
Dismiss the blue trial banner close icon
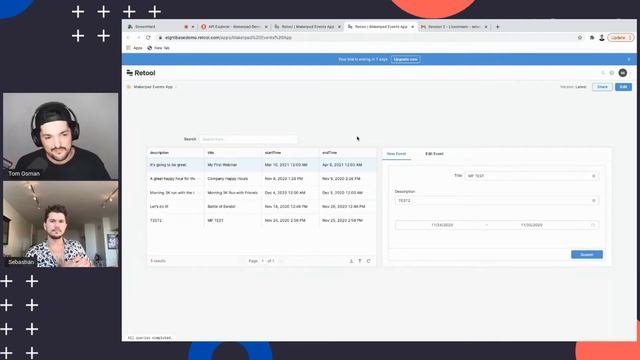(x=629, y=59)
